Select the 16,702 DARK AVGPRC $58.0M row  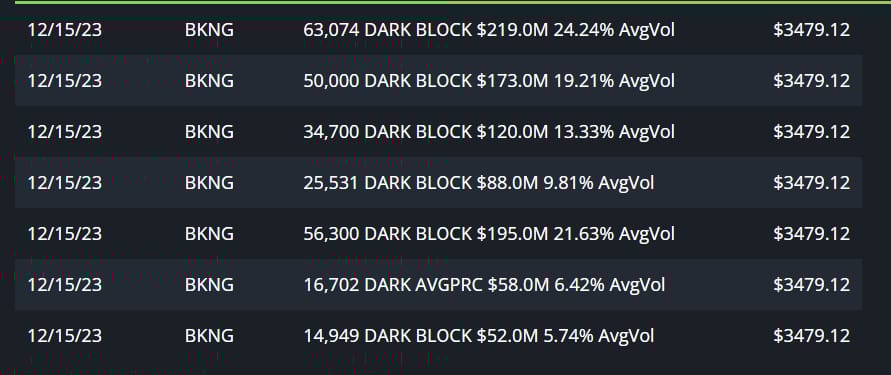pos(438,285)
